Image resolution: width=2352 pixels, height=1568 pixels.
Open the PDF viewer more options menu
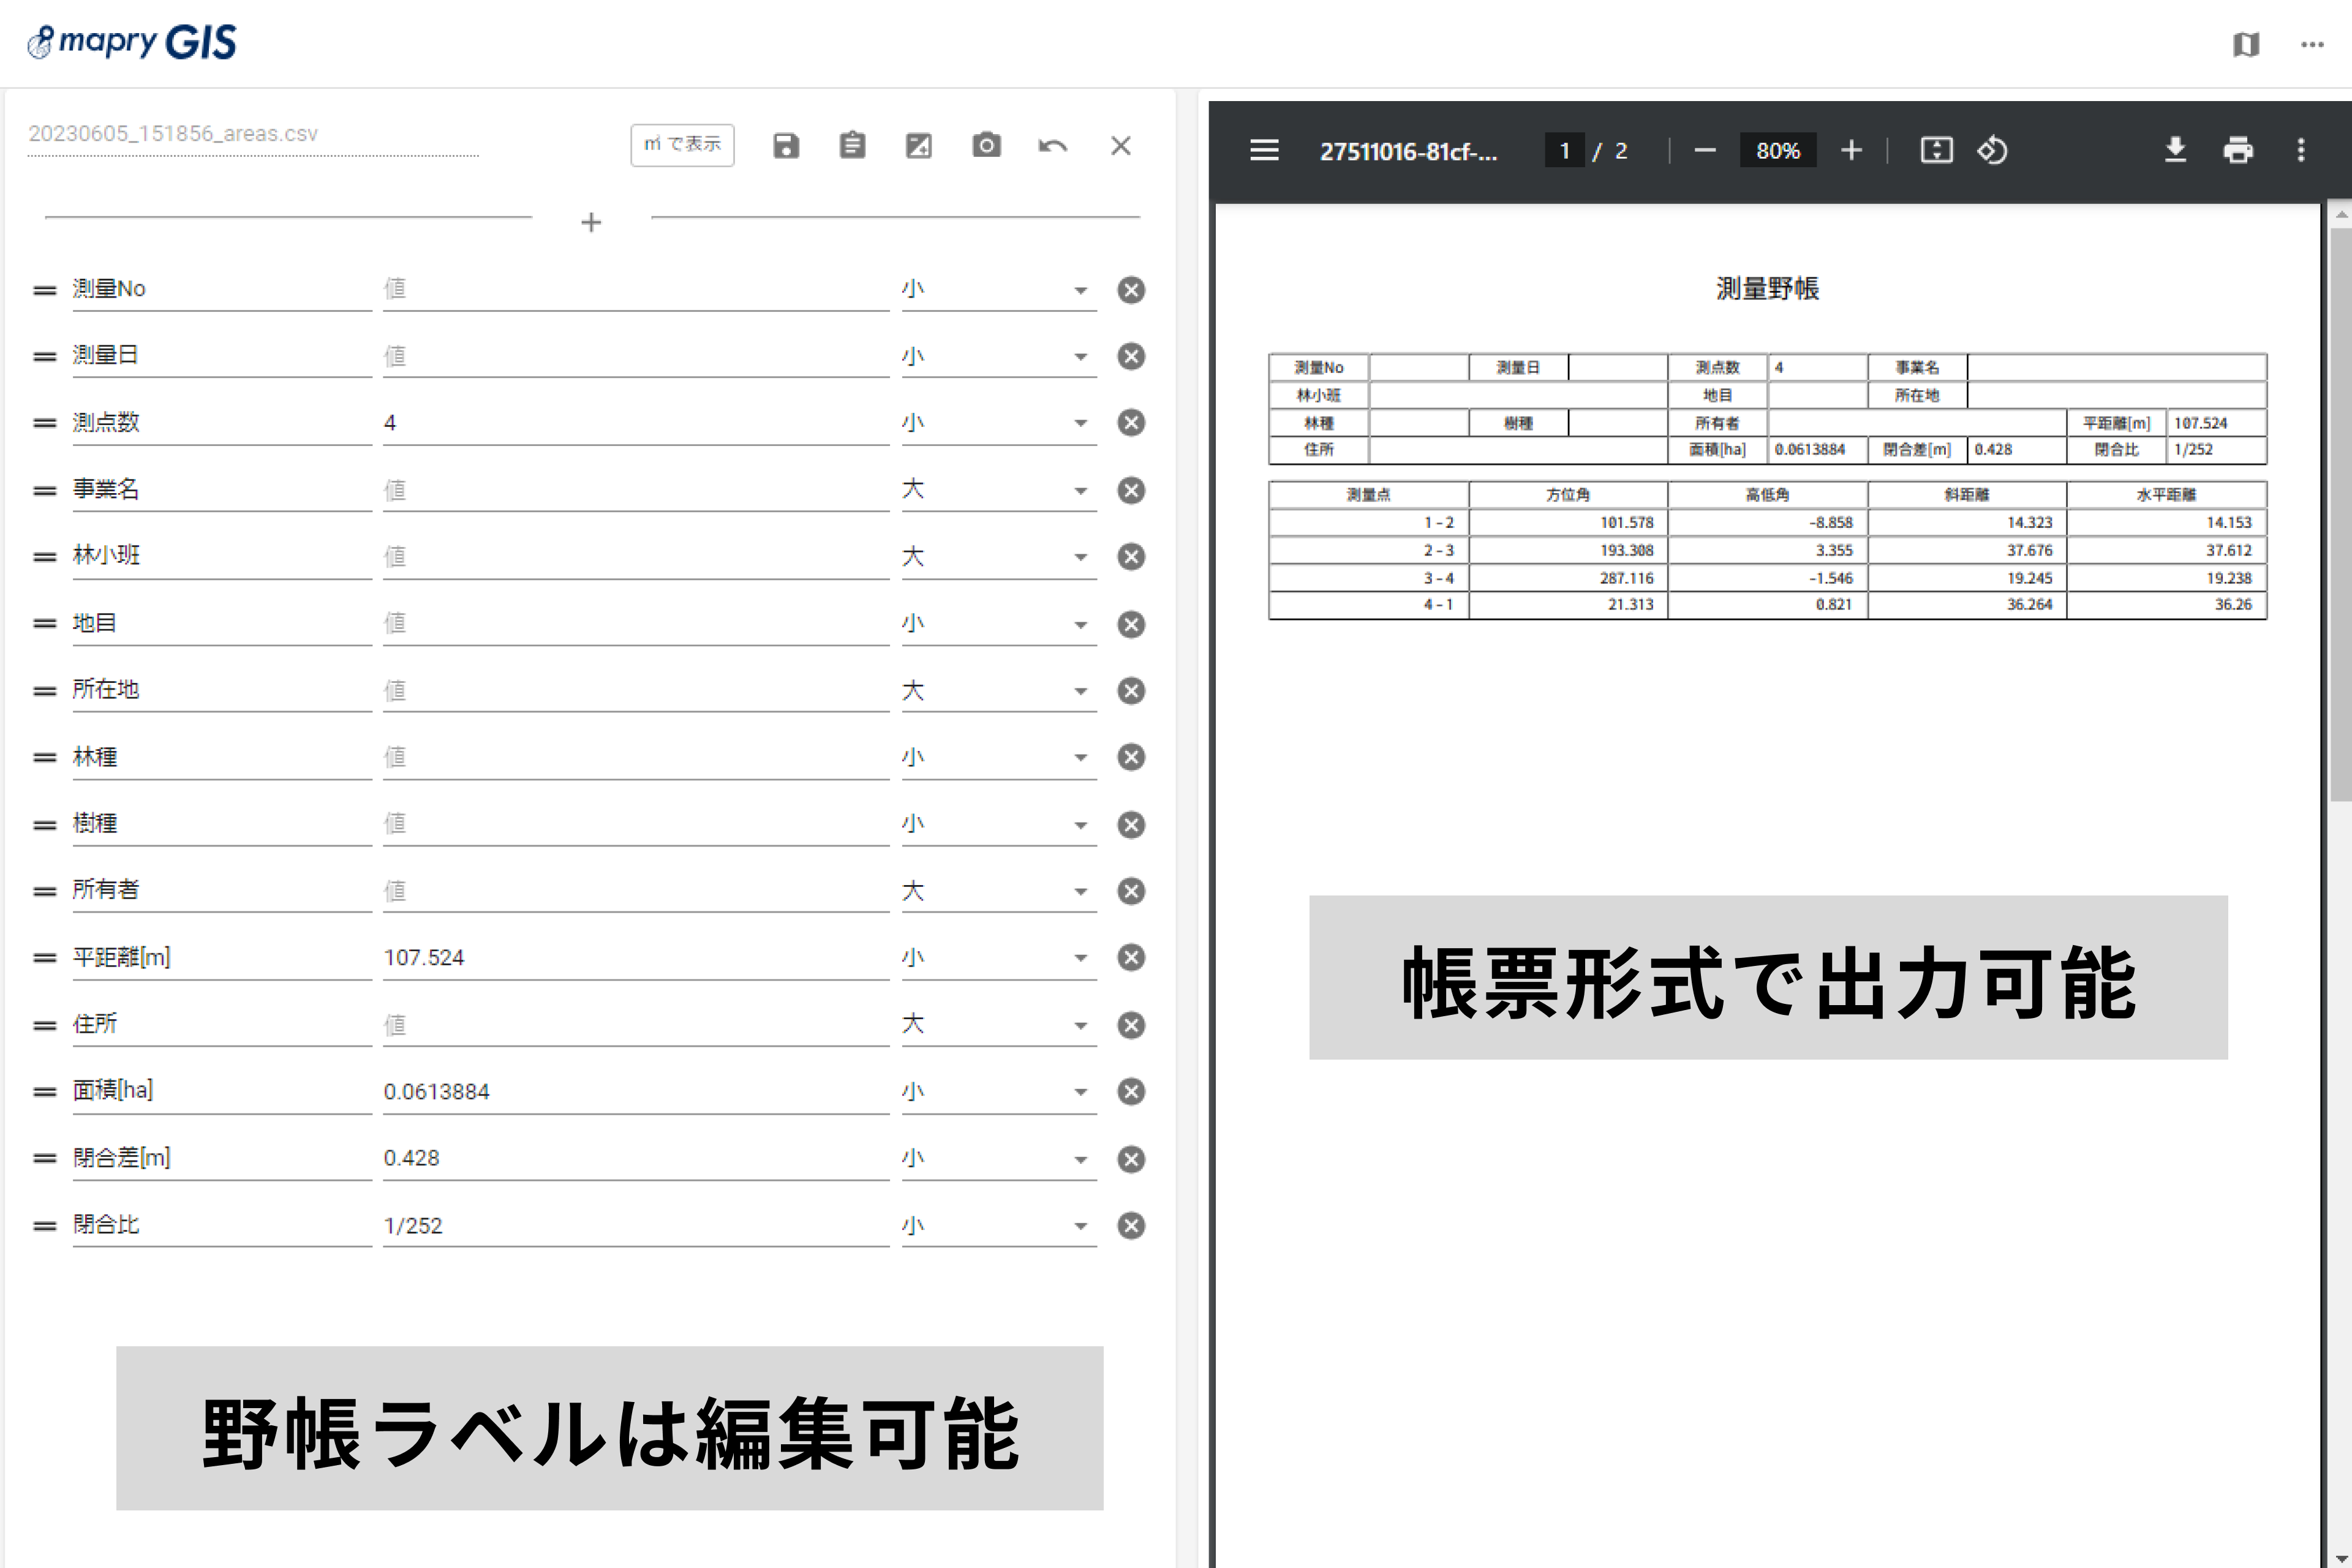coord(2301,151)
